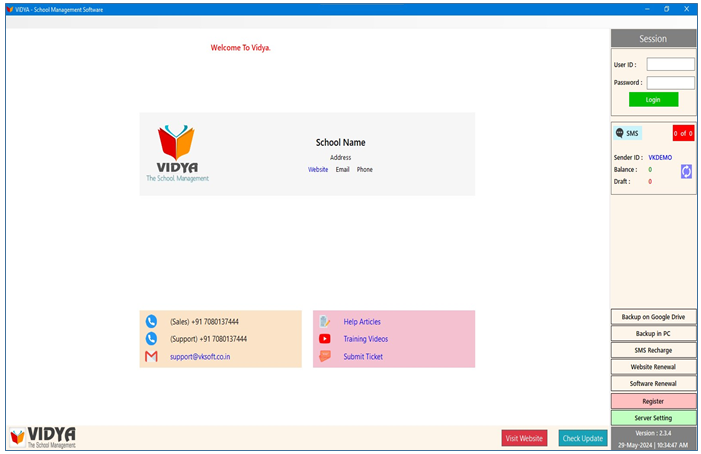Click the support@vksoft.co.in email link
This screenshot has width=701, height=454.
(200, 357)
